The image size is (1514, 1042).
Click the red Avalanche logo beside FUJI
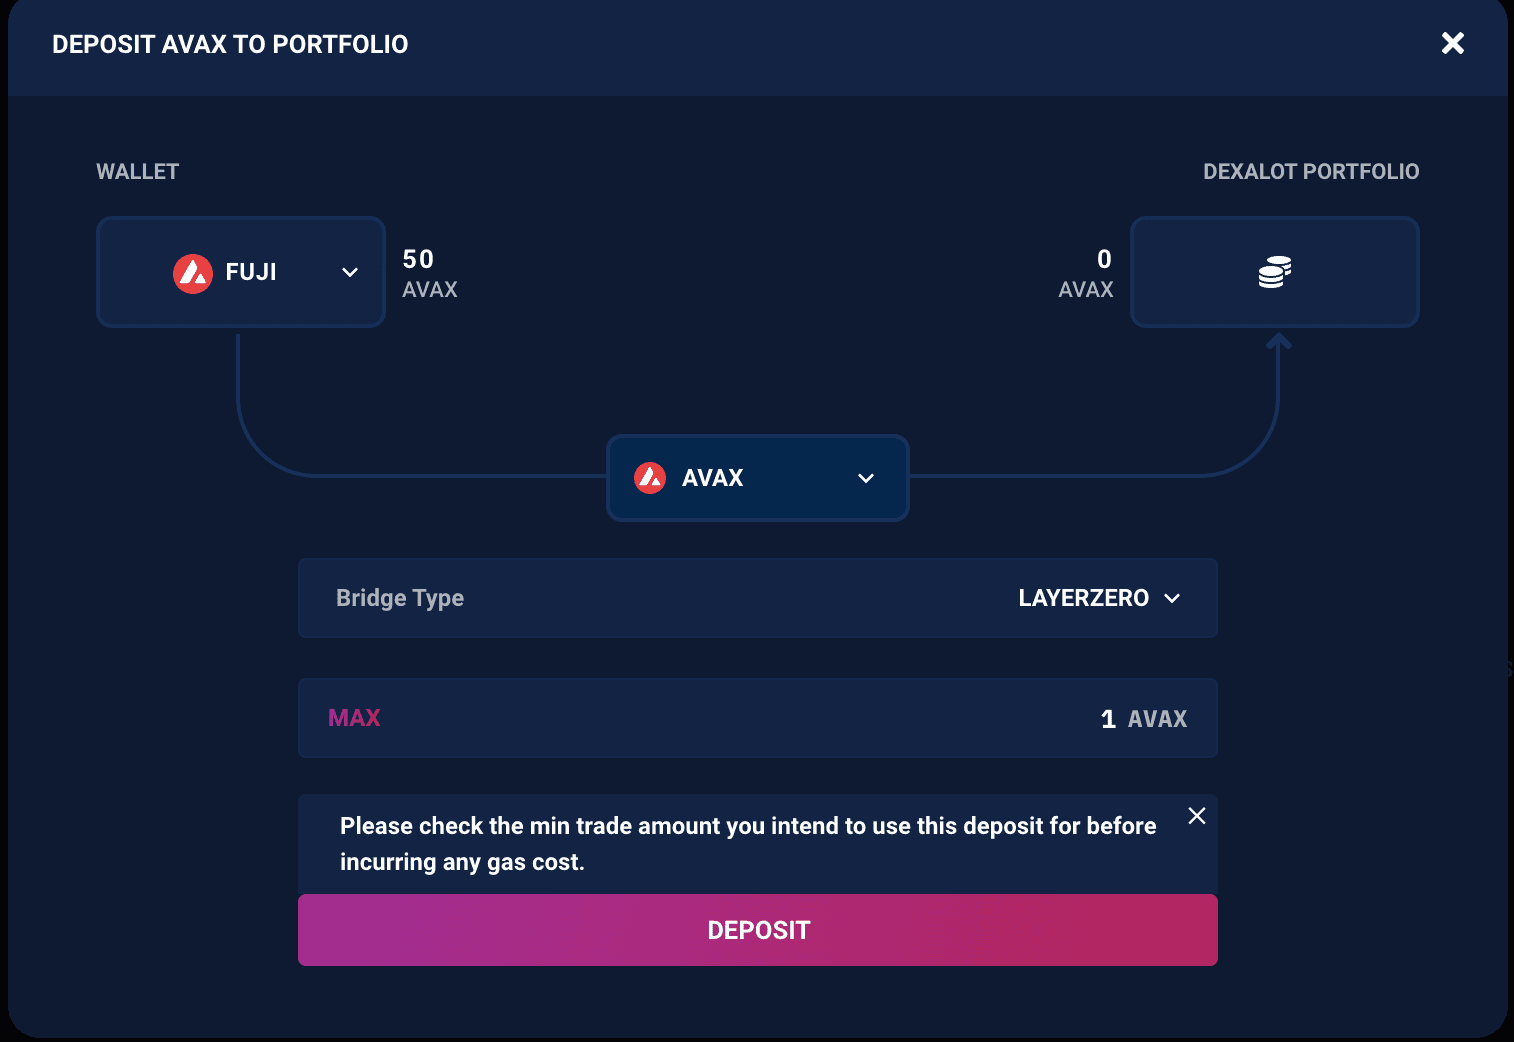(x=193, y=273)
